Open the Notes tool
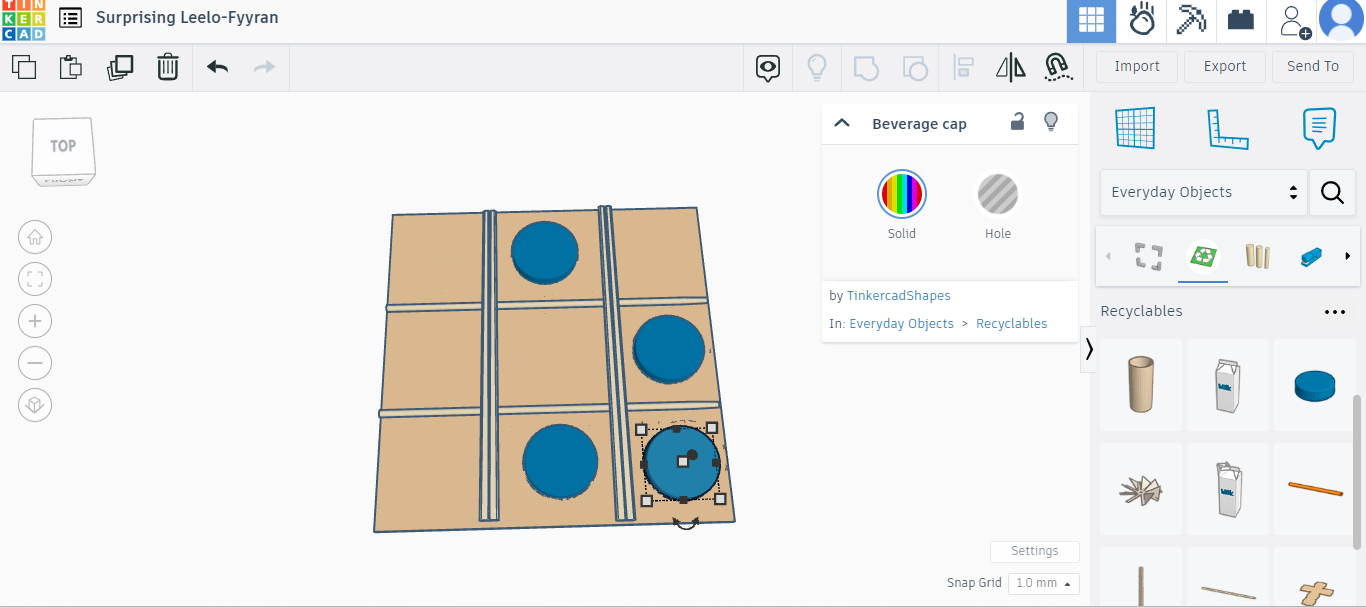The height and width of the screenshot is (608, 1366). click(1319, 128)
